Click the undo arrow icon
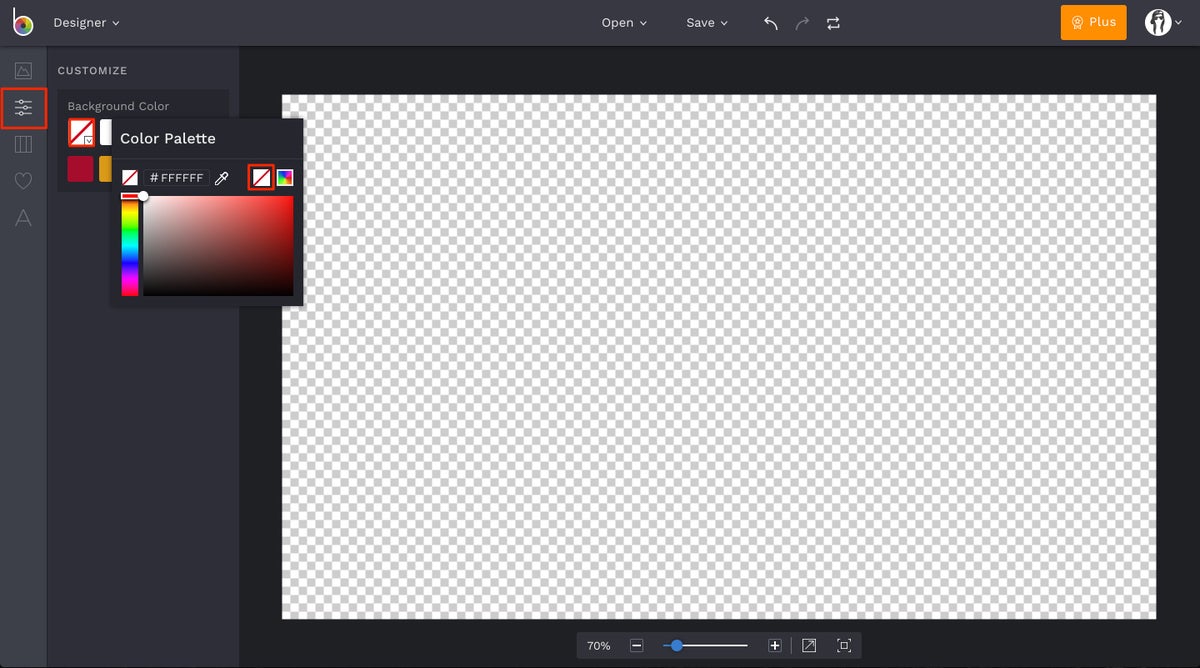Image resolution: width=1200 pixels, height=668 pixels. point(770,22)
